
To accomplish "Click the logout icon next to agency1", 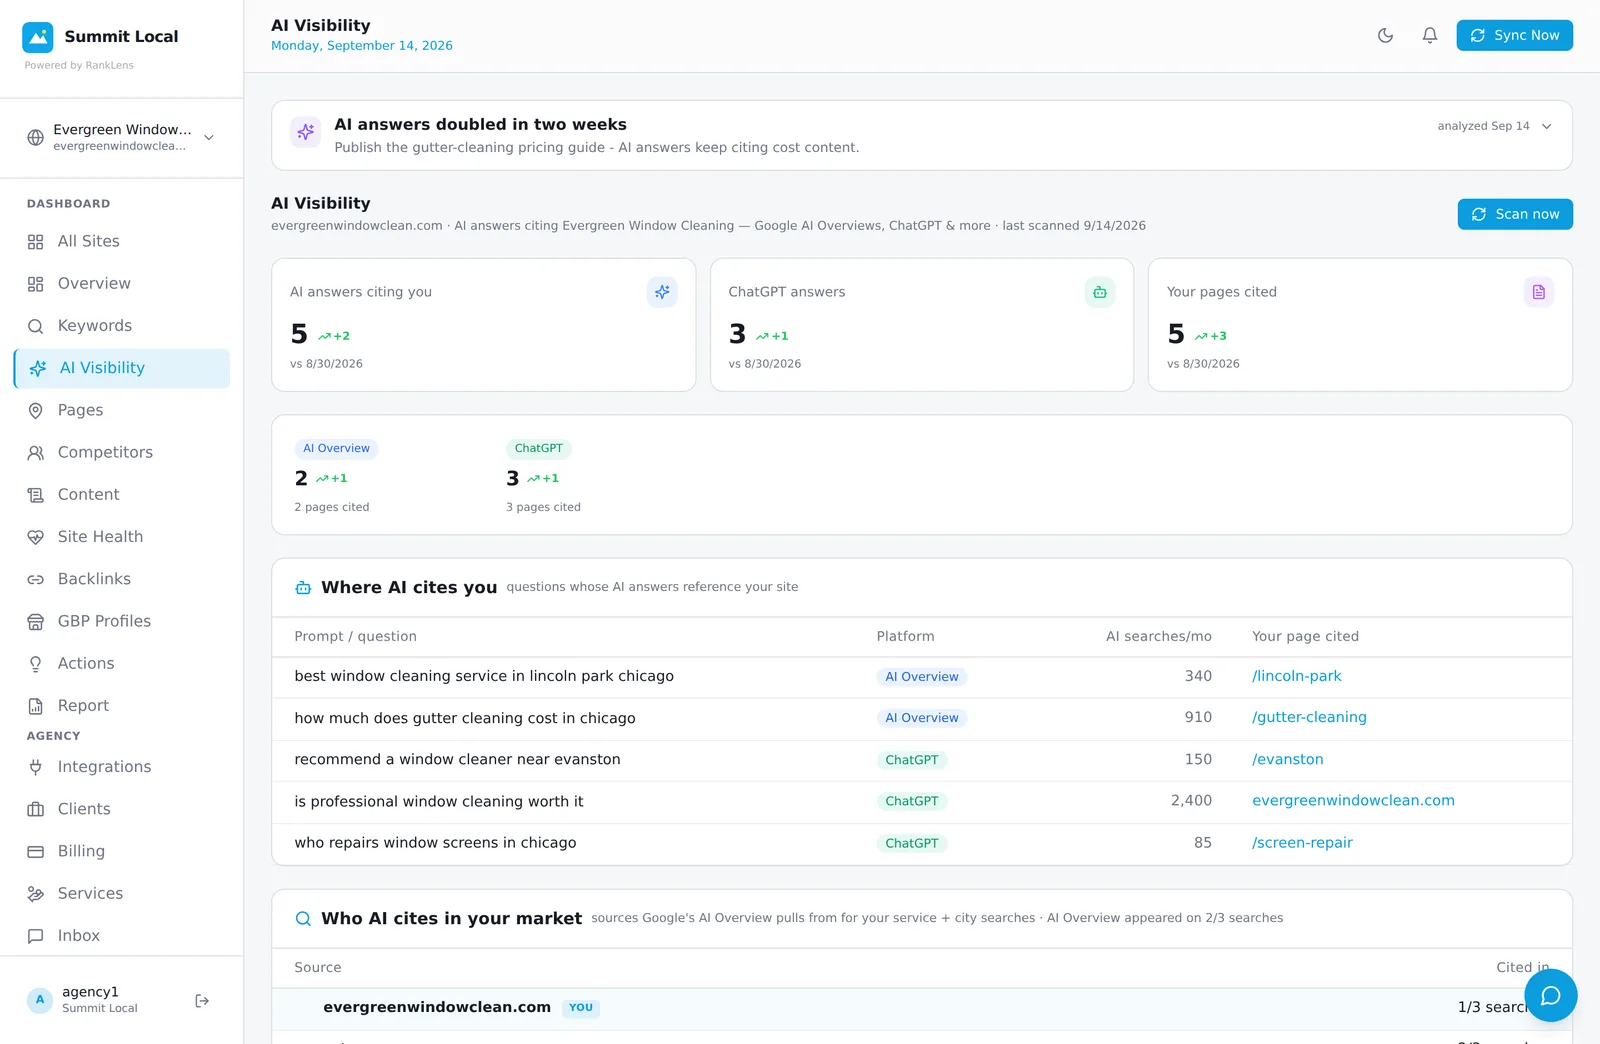I will tap(202, 1000).
